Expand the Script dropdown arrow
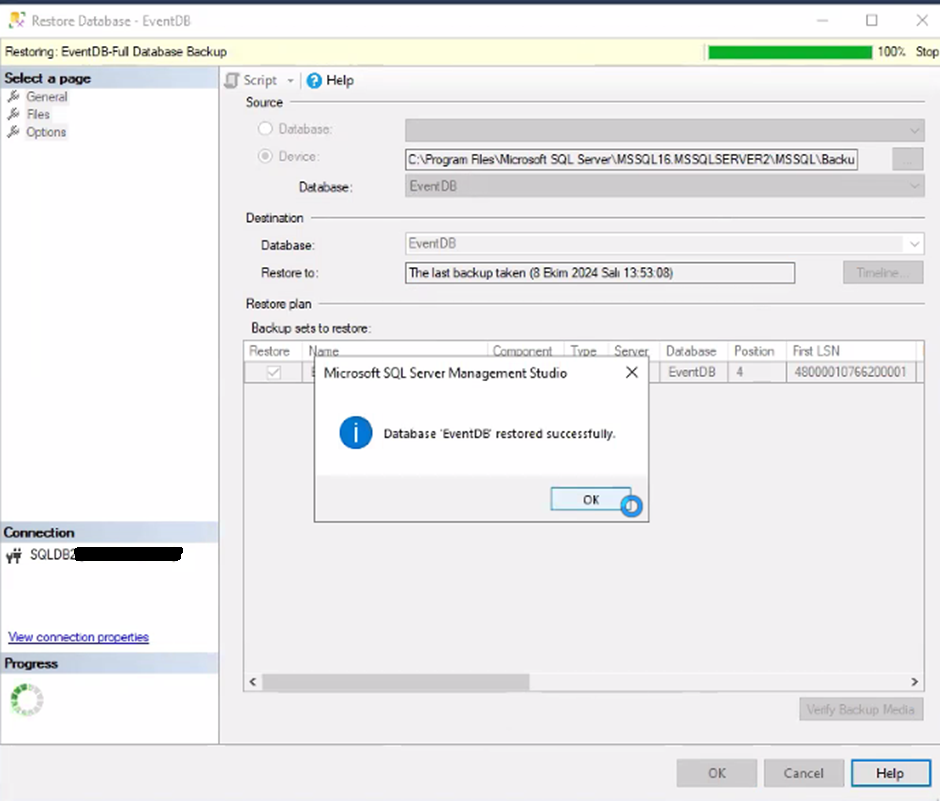 point(291,80)
